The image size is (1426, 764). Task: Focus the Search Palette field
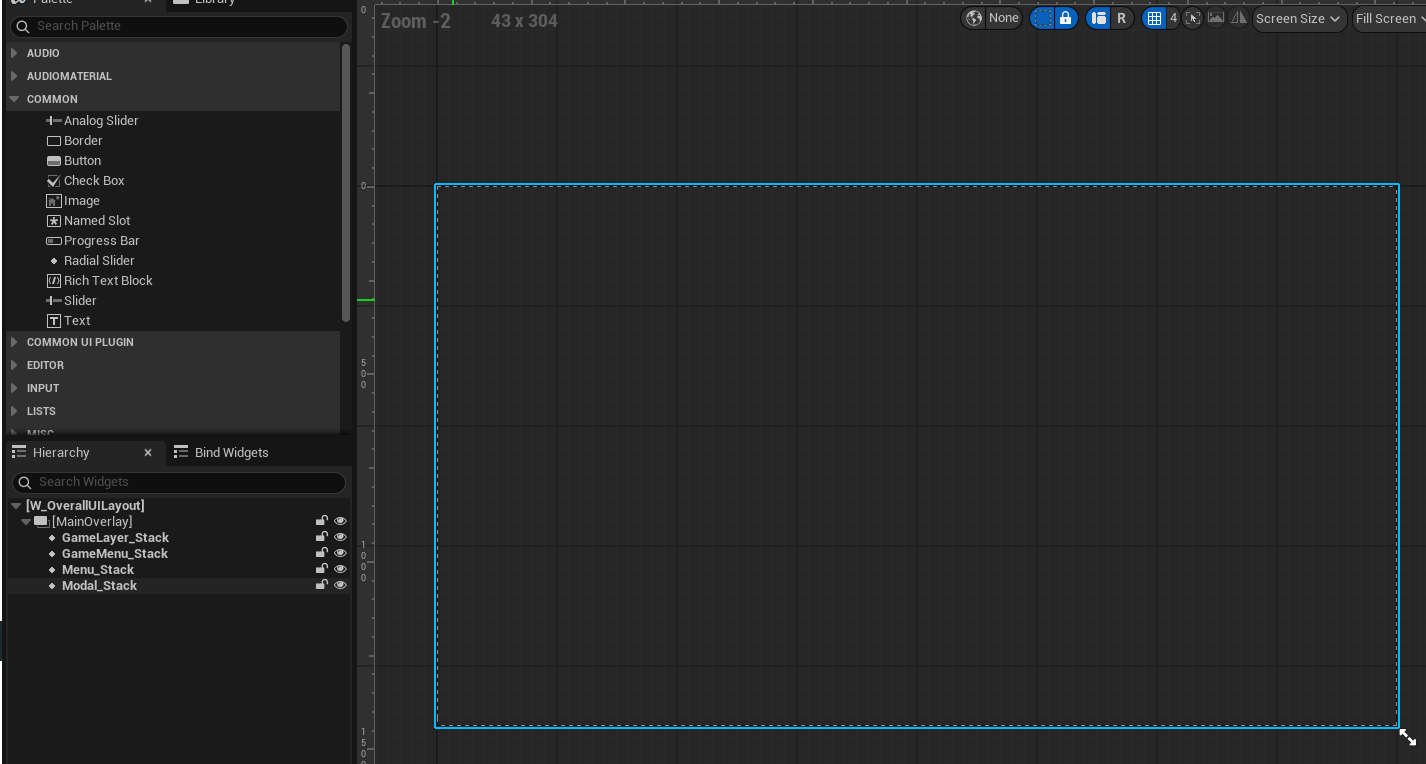coord(180,25)
